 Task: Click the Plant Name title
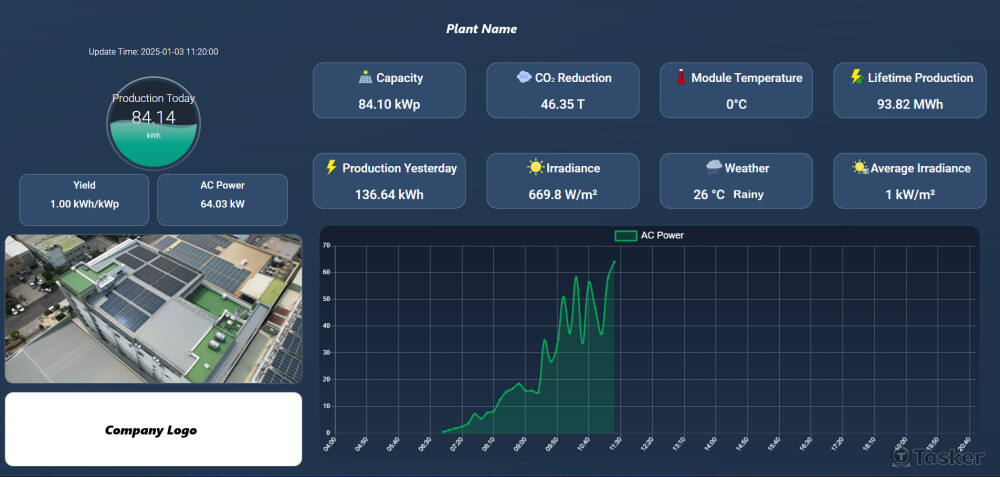tap(481, 29)
